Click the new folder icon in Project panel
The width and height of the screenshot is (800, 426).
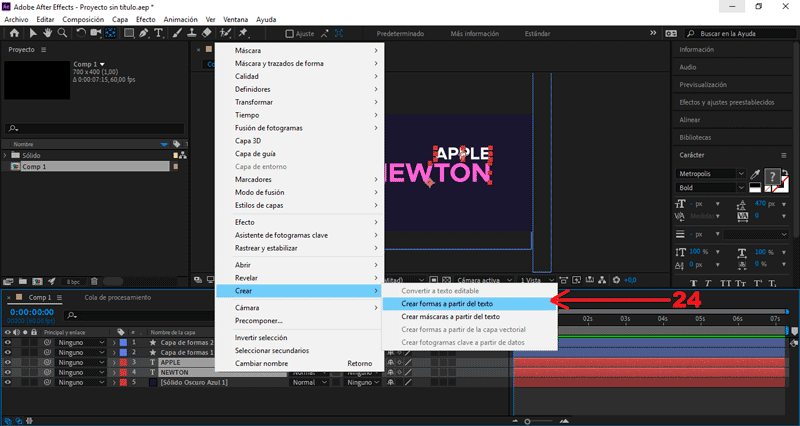[22, 281]
